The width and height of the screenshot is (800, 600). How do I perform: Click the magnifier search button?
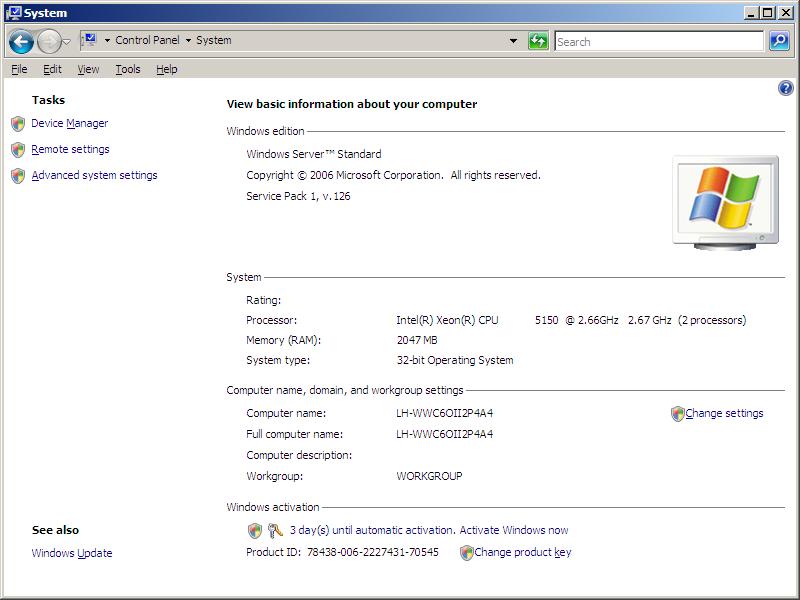[x=779, y=41]
